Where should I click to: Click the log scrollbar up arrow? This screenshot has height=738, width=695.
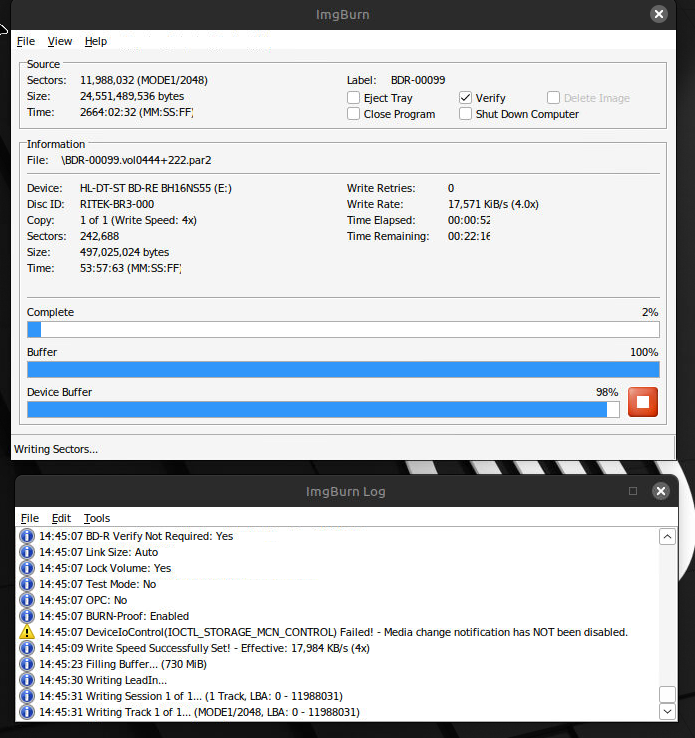[667, 537]
